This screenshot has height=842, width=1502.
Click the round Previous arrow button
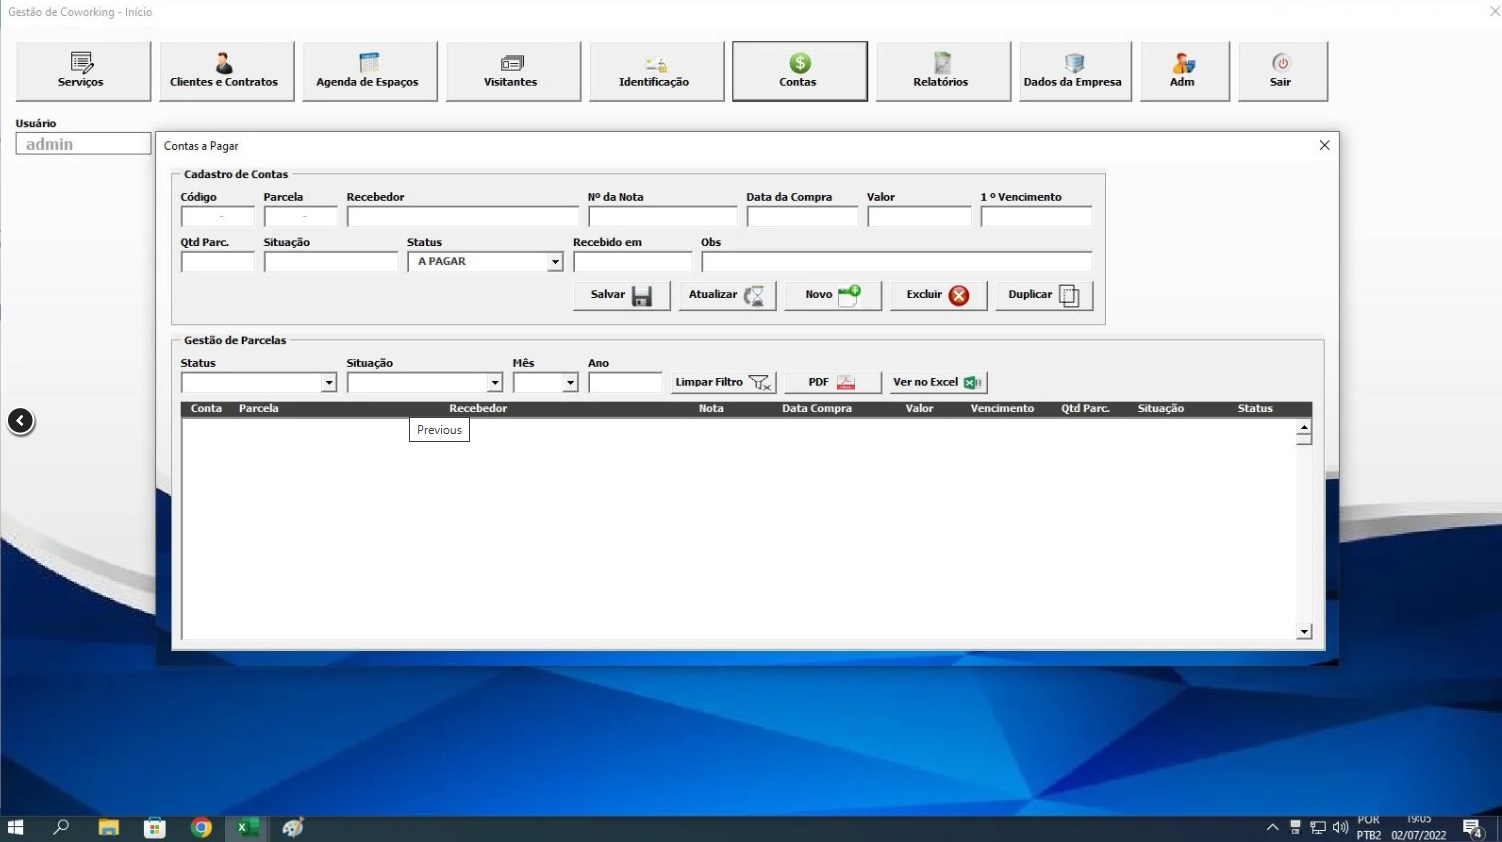[x=21, y=421]
